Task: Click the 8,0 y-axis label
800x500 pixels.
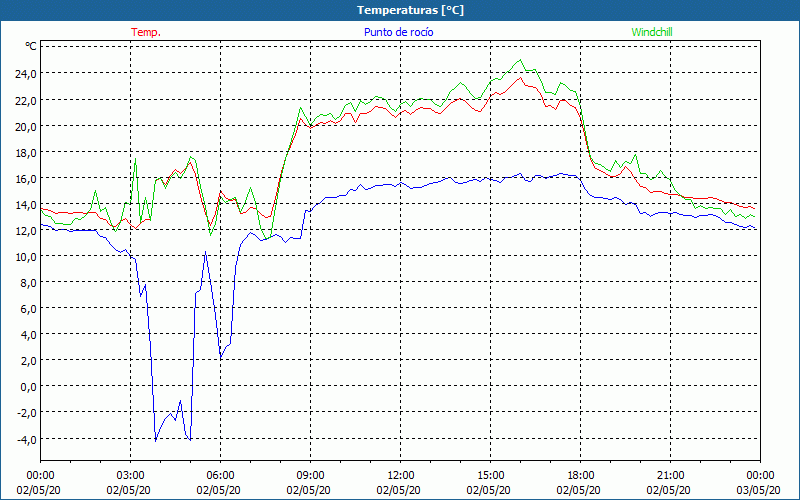Action: click(29, 283)
